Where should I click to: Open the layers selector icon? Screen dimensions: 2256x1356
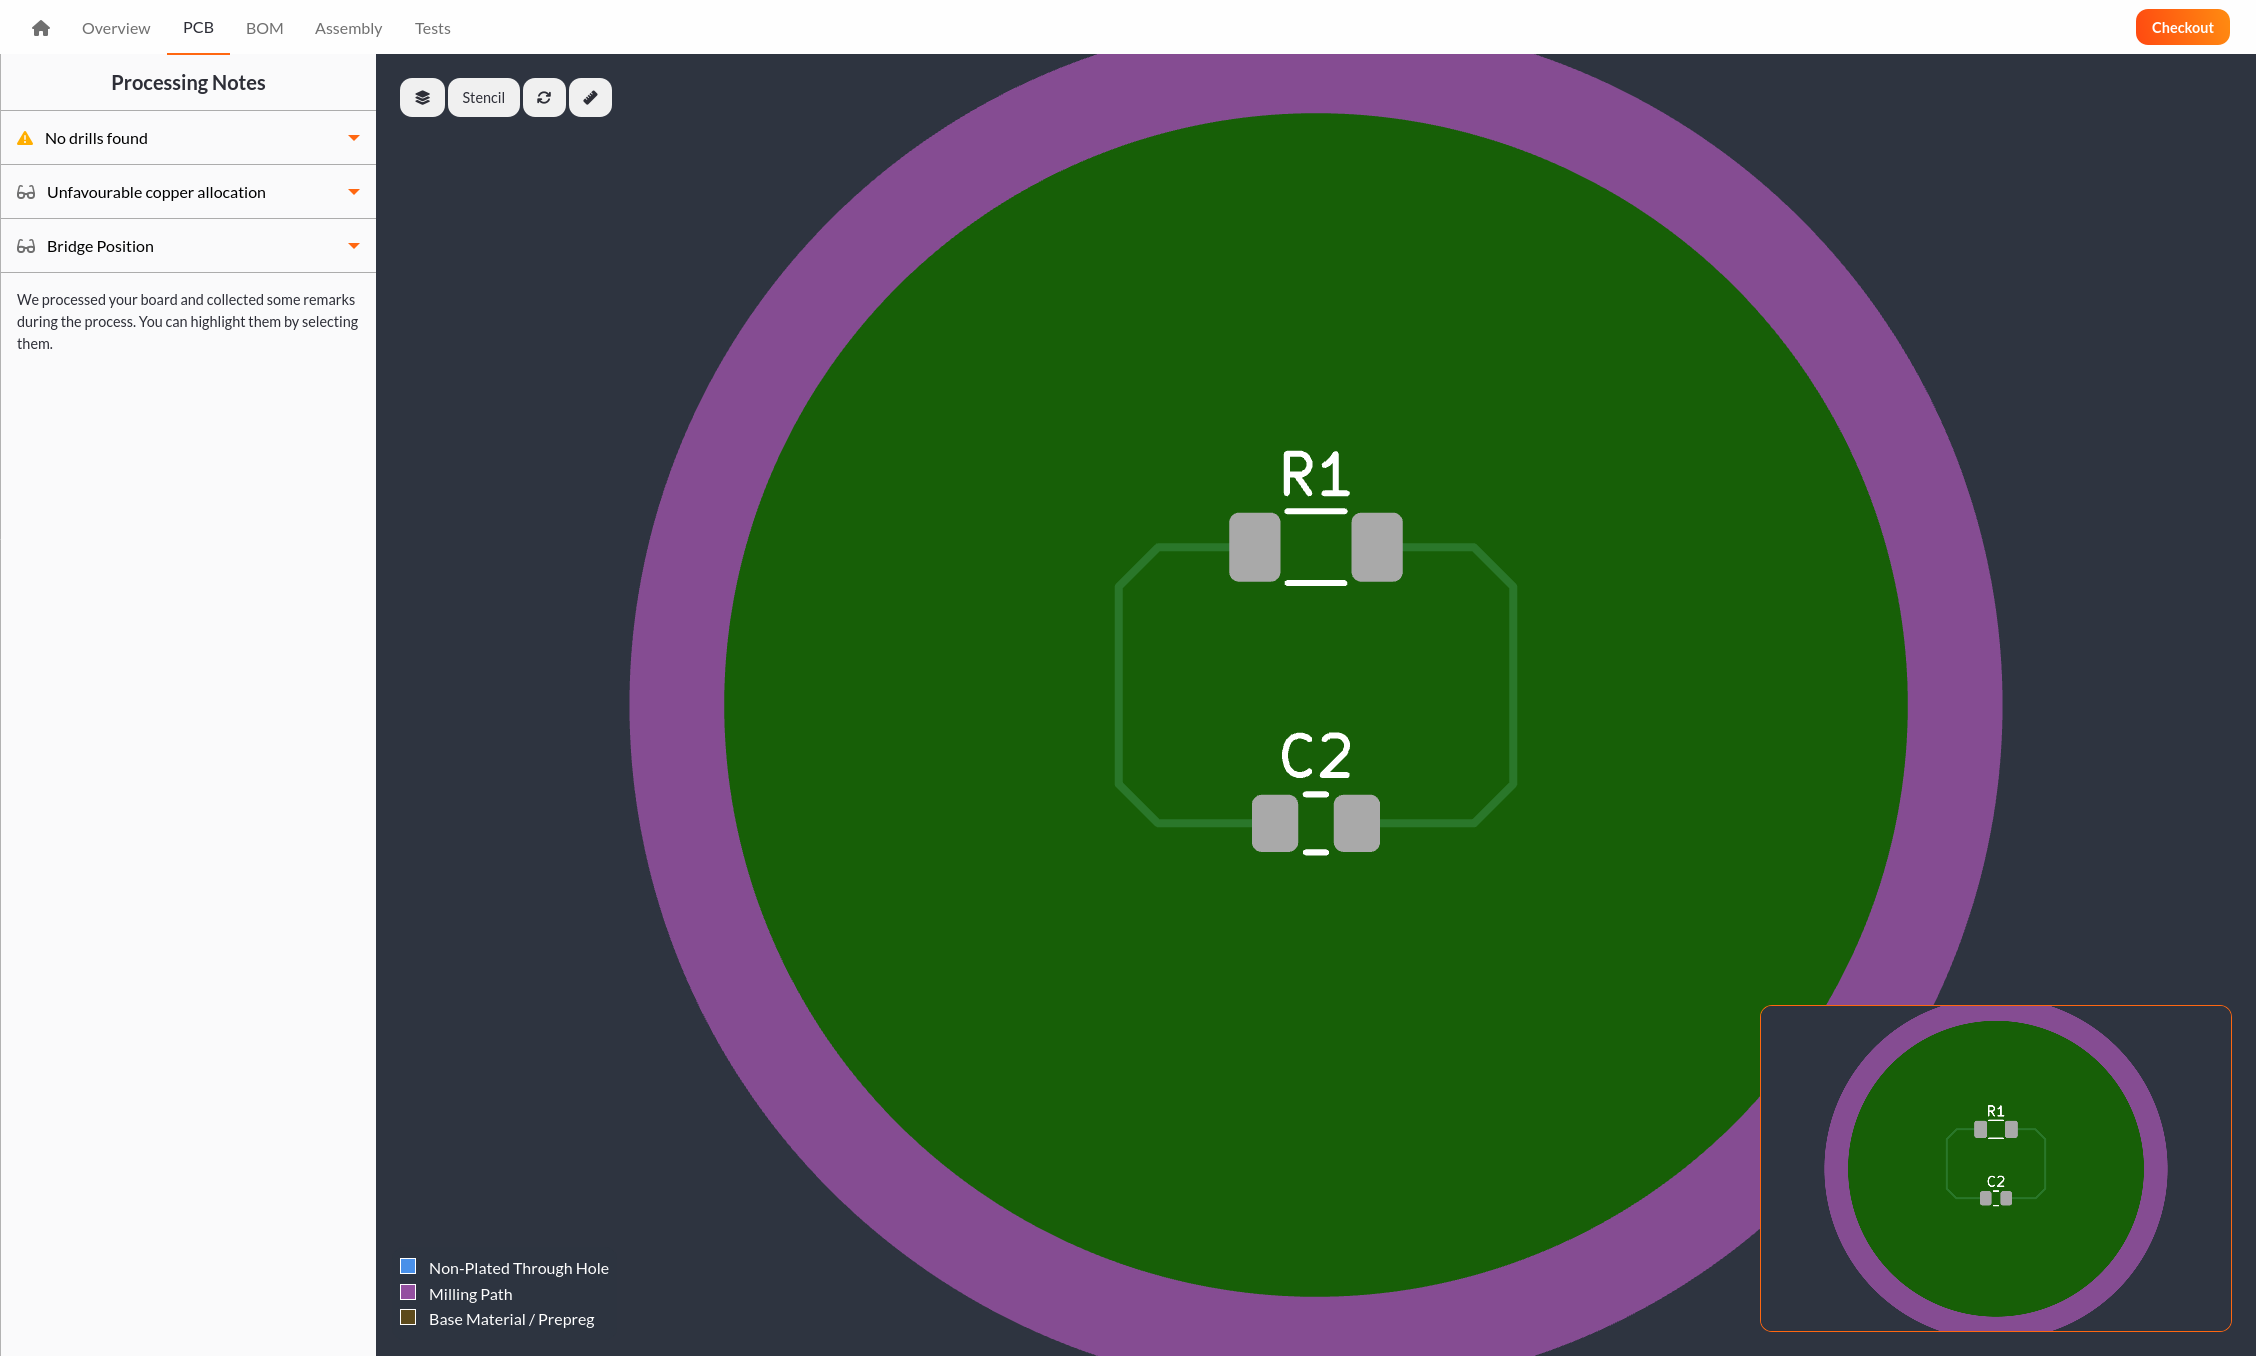[422, 98]
